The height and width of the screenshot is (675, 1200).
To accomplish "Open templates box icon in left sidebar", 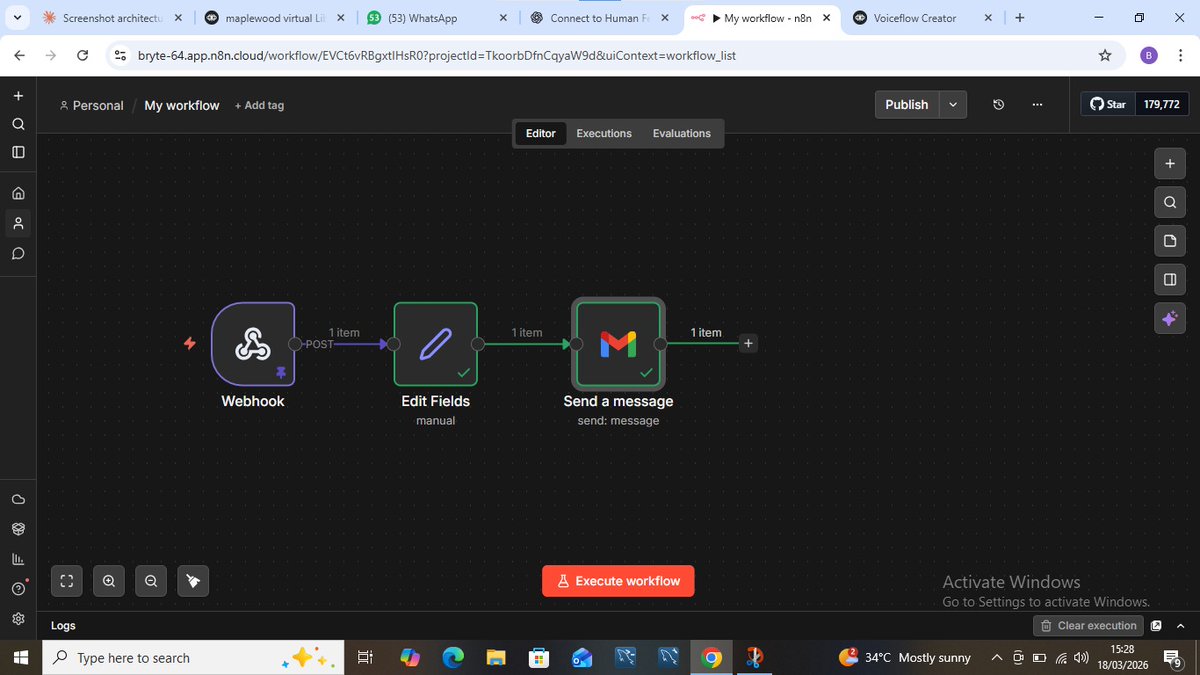I will 18,528.
